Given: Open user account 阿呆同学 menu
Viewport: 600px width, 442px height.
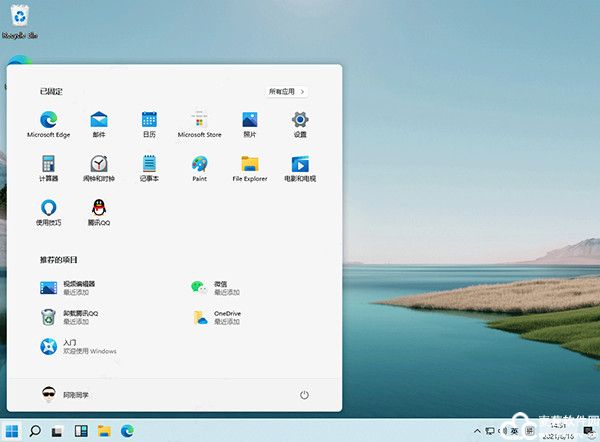Looking at the screenshot, I should click(x=66, y=395).
